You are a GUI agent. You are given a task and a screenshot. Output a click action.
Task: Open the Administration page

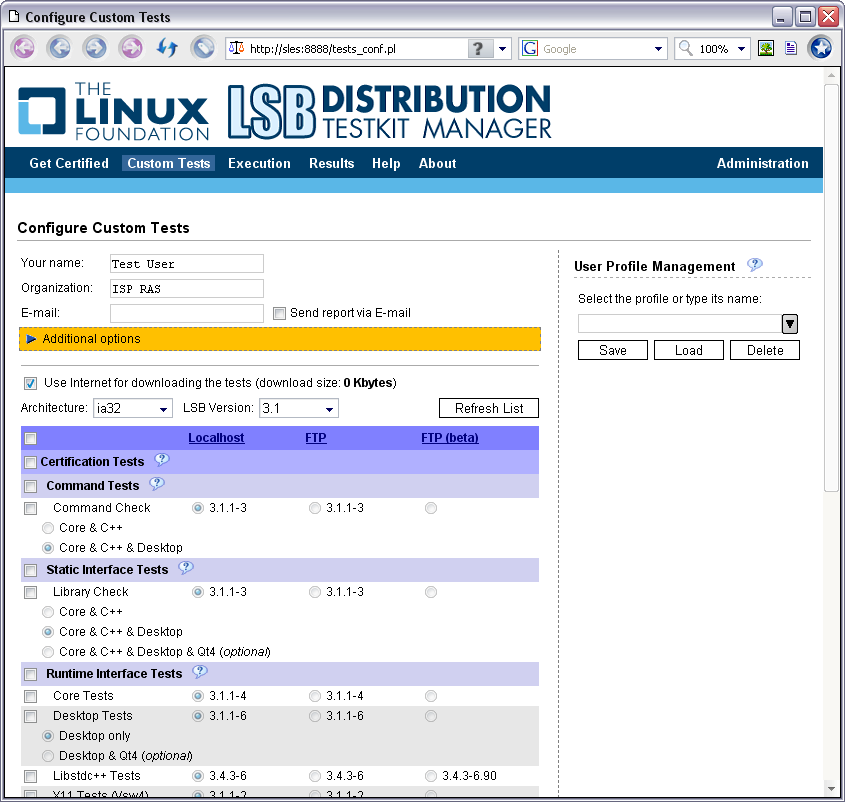tap(763, 163)
